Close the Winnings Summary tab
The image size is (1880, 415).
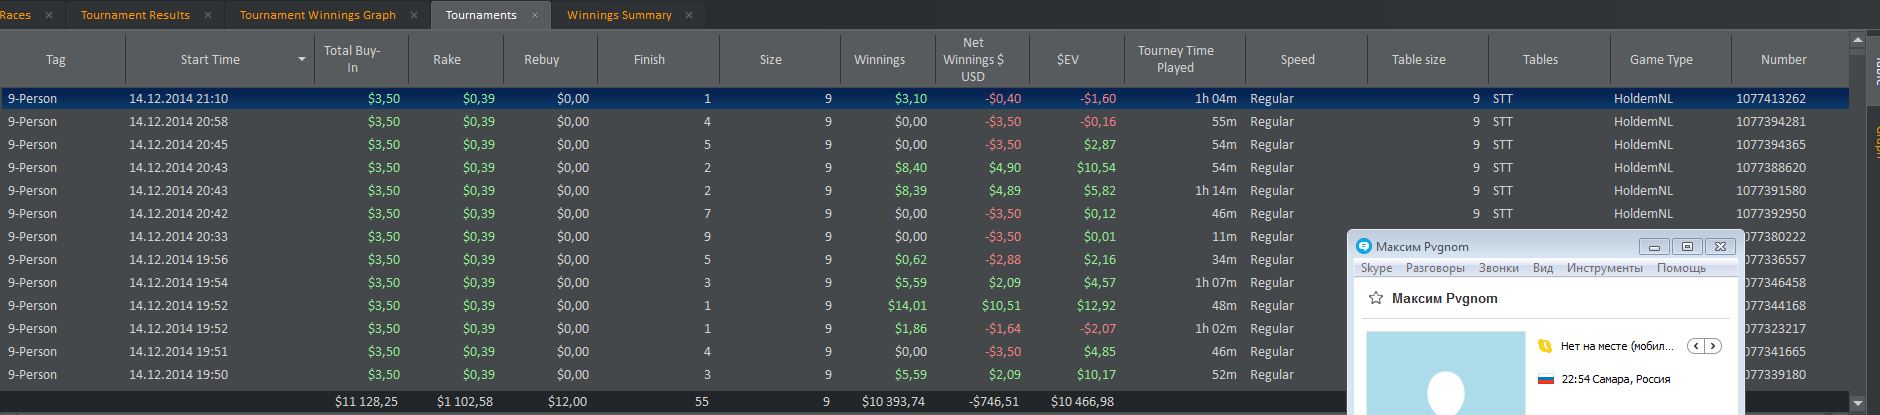click(x=689, y=15)
